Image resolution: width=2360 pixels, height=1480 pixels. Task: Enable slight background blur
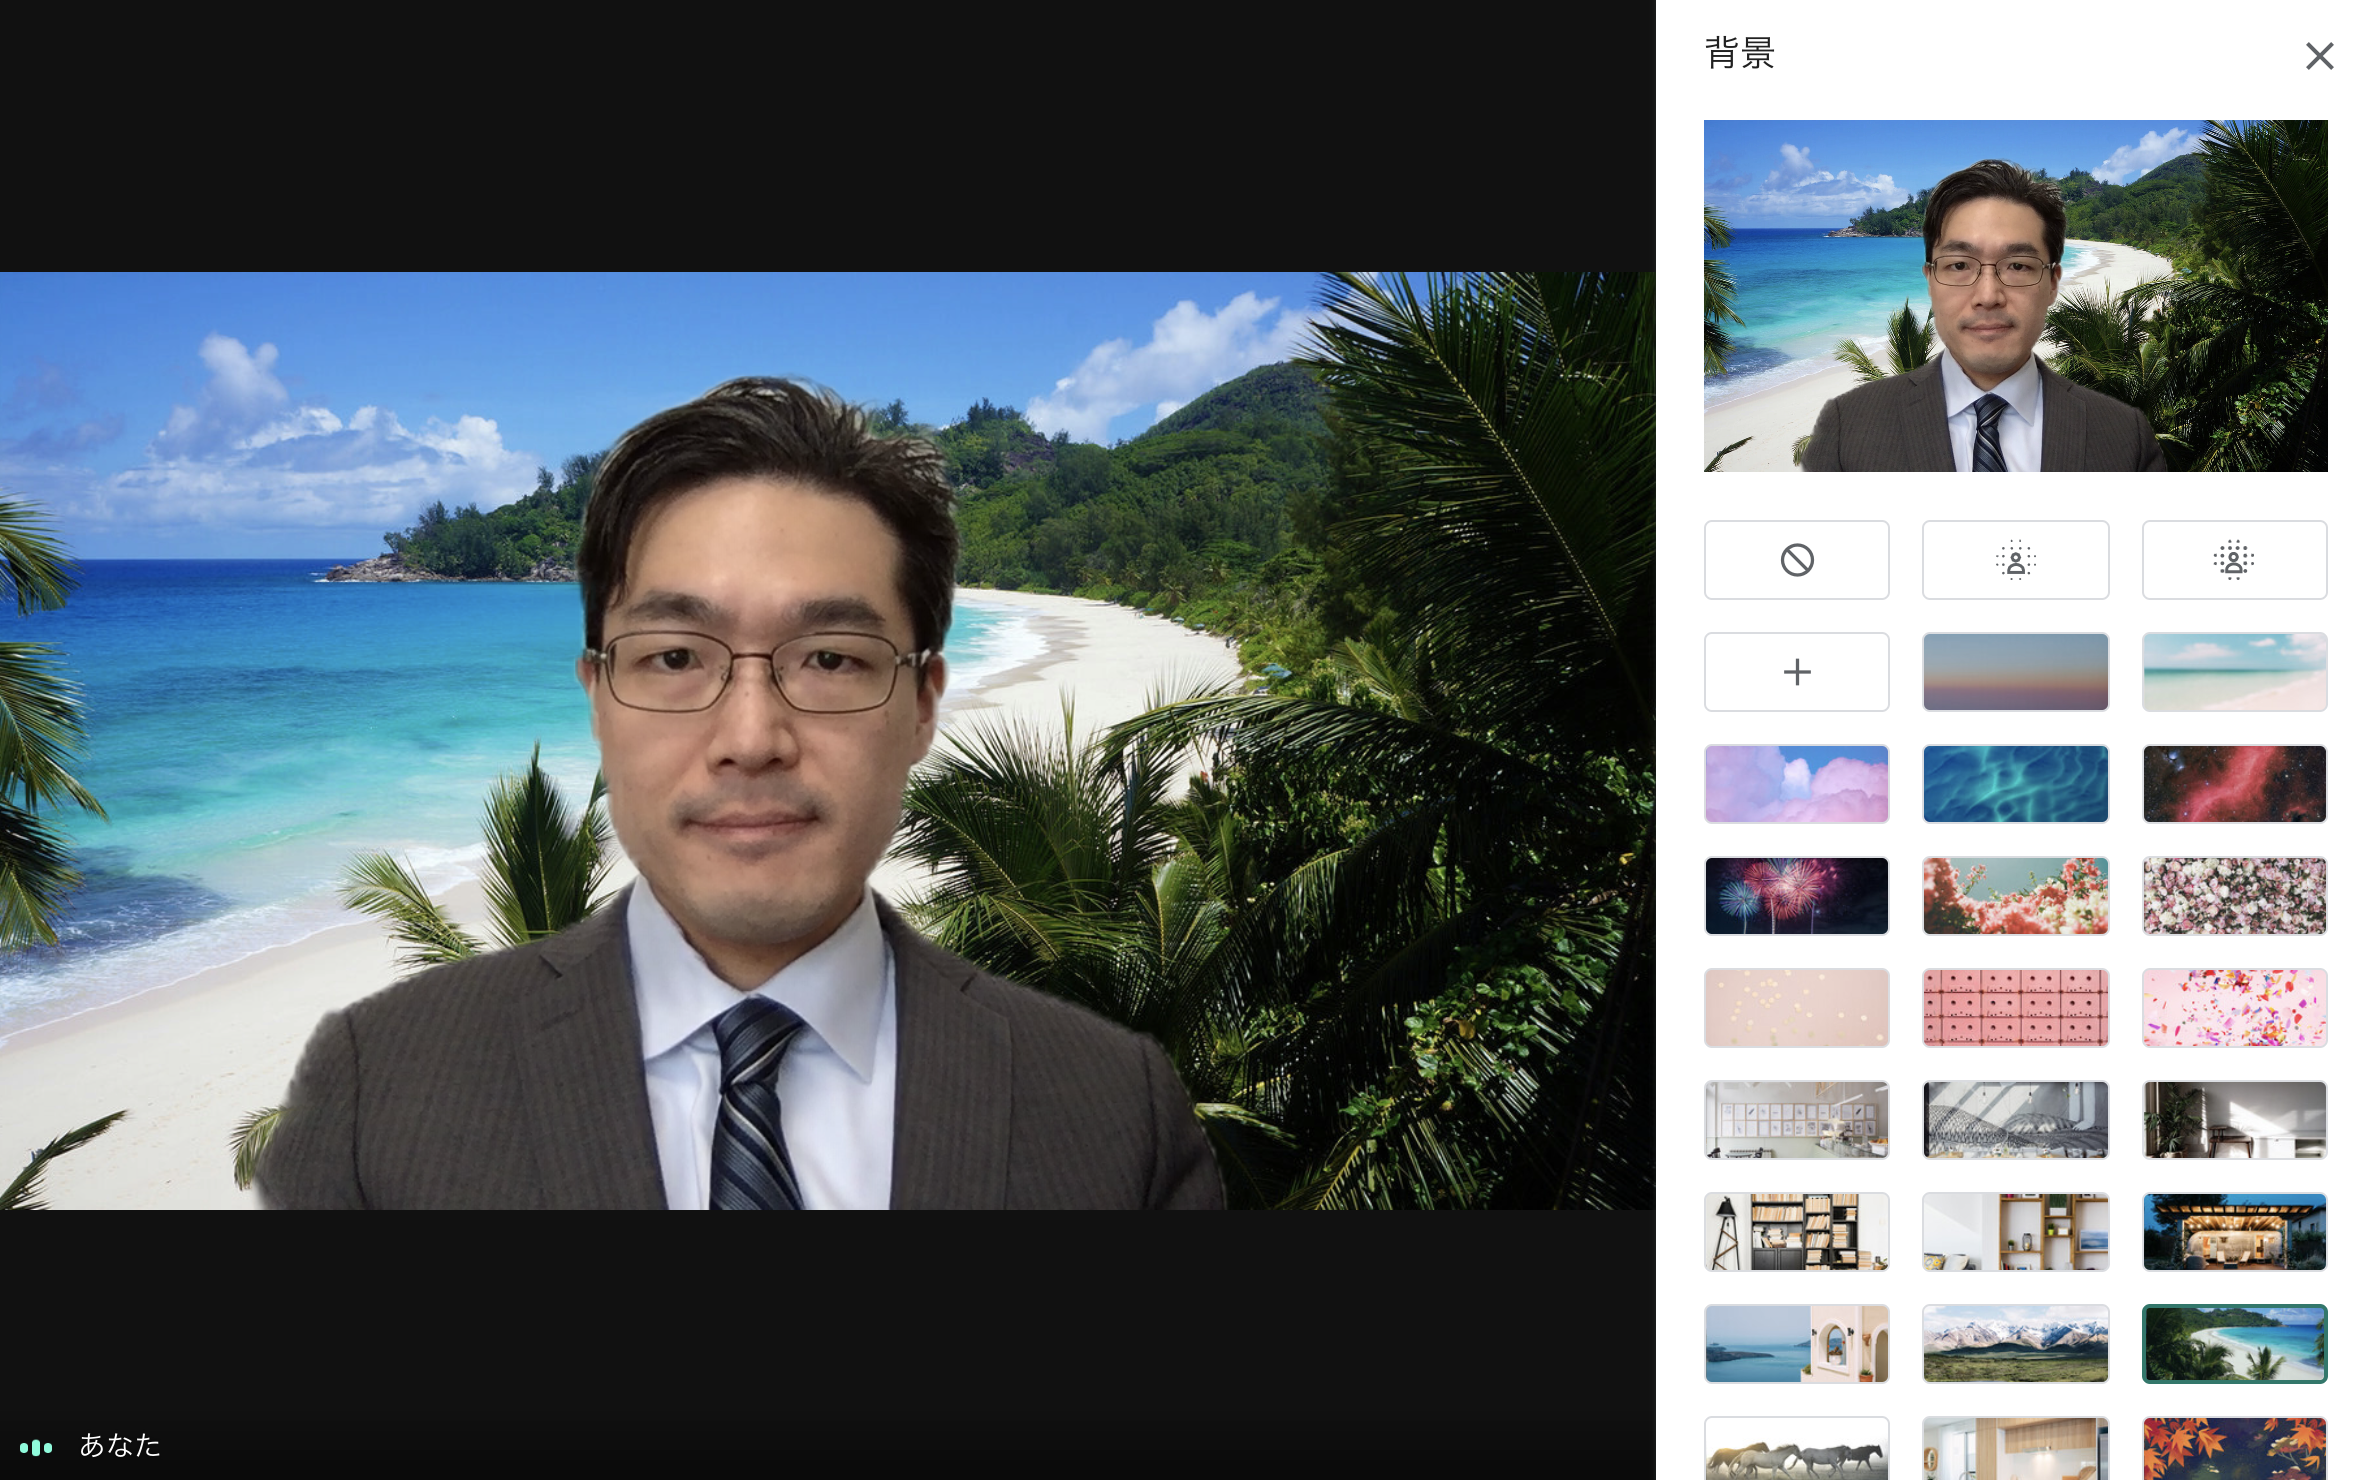point(2015,560)
